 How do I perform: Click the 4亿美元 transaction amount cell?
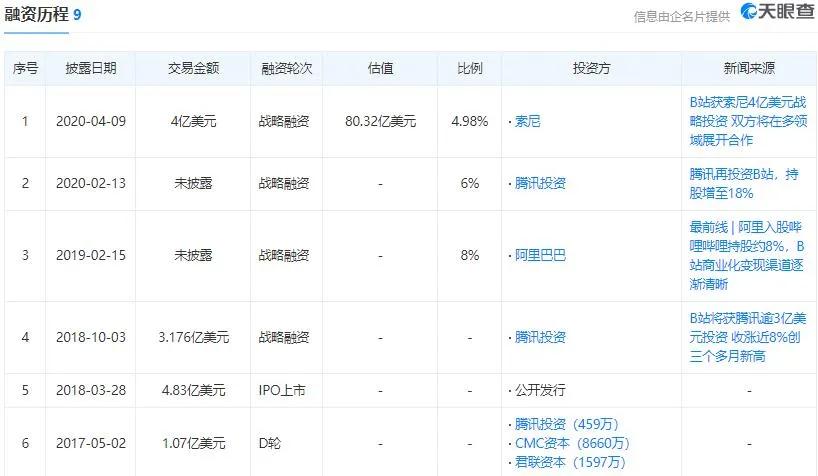point(193,121)
